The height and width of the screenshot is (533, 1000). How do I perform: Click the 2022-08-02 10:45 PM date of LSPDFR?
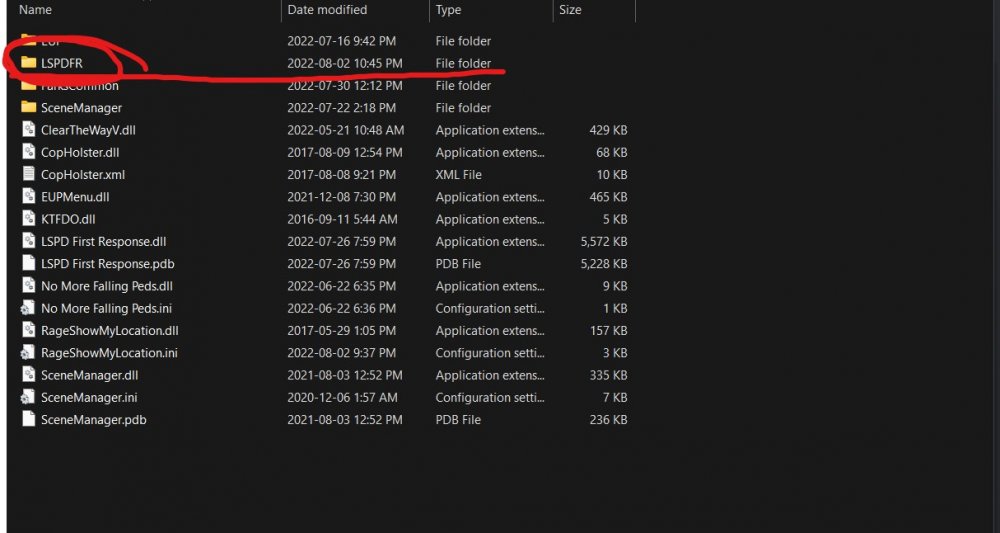[345, 63]
